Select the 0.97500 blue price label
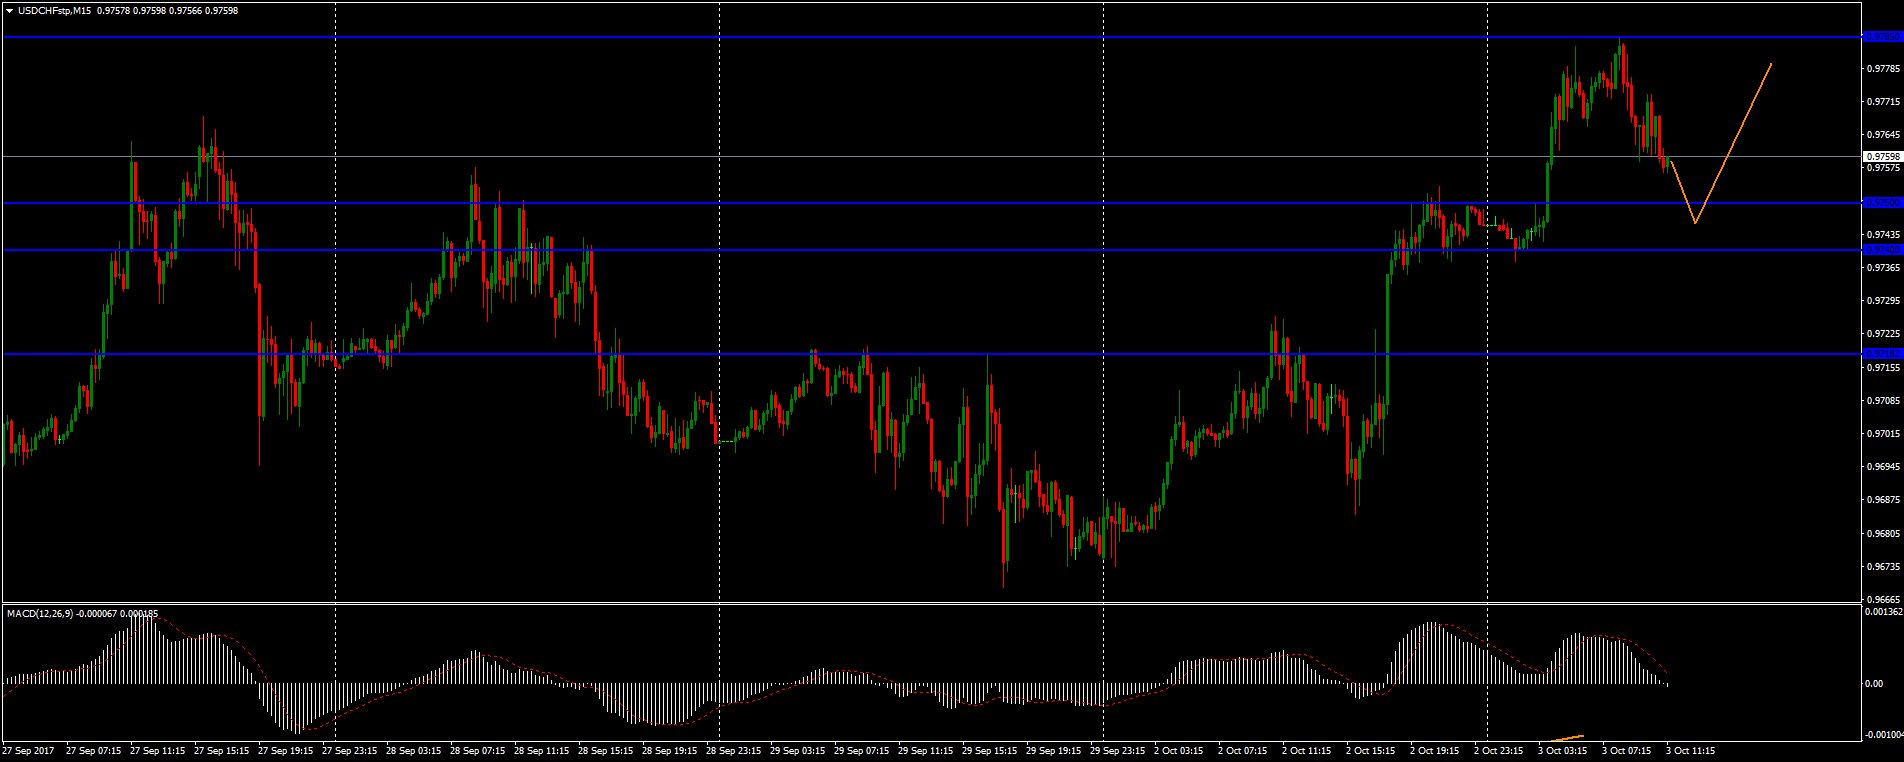This screenshot has width=1904, height=762. (1882, 203)
